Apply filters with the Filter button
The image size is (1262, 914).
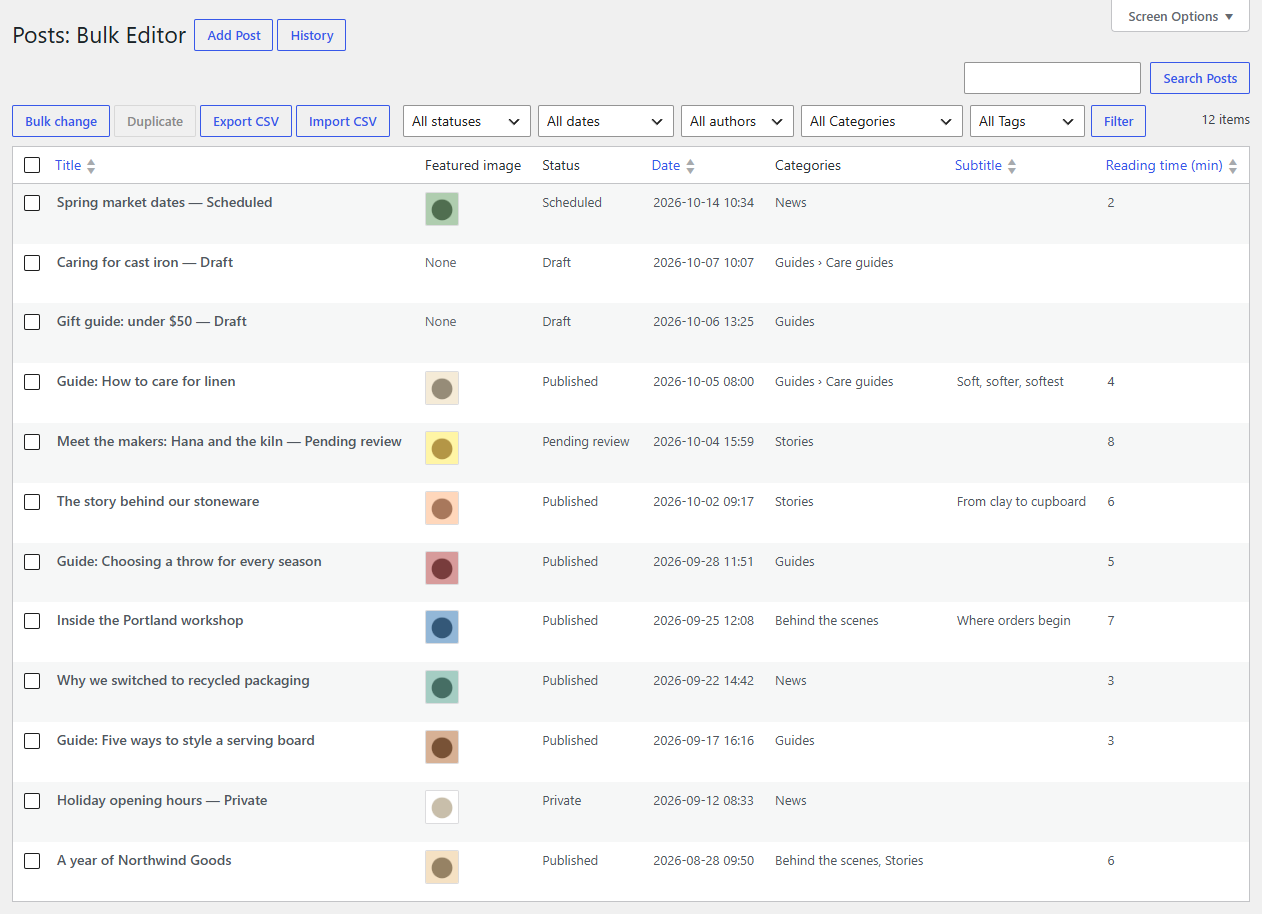1118,121
